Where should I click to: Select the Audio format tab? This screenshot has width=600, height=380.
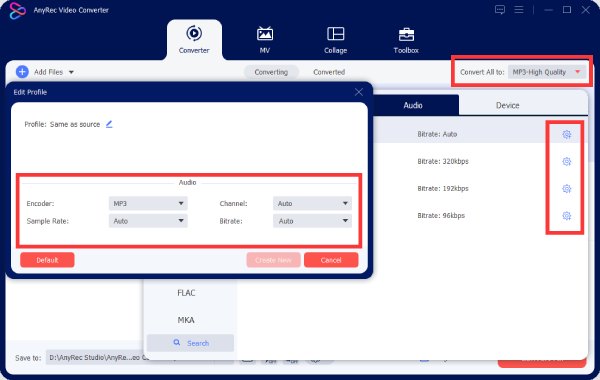[x=413, y=105]
